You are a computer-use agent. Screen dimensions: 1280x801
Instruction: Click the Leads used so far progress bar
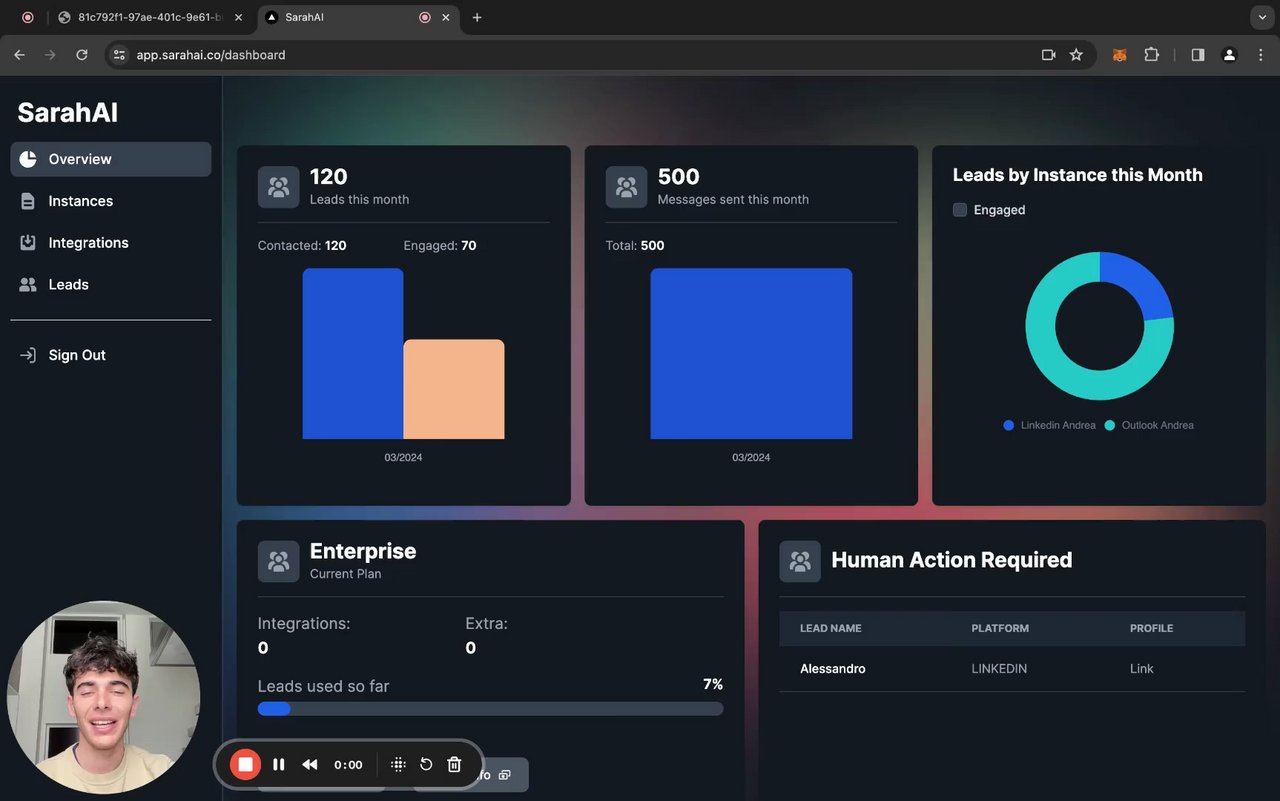(490, 708)
